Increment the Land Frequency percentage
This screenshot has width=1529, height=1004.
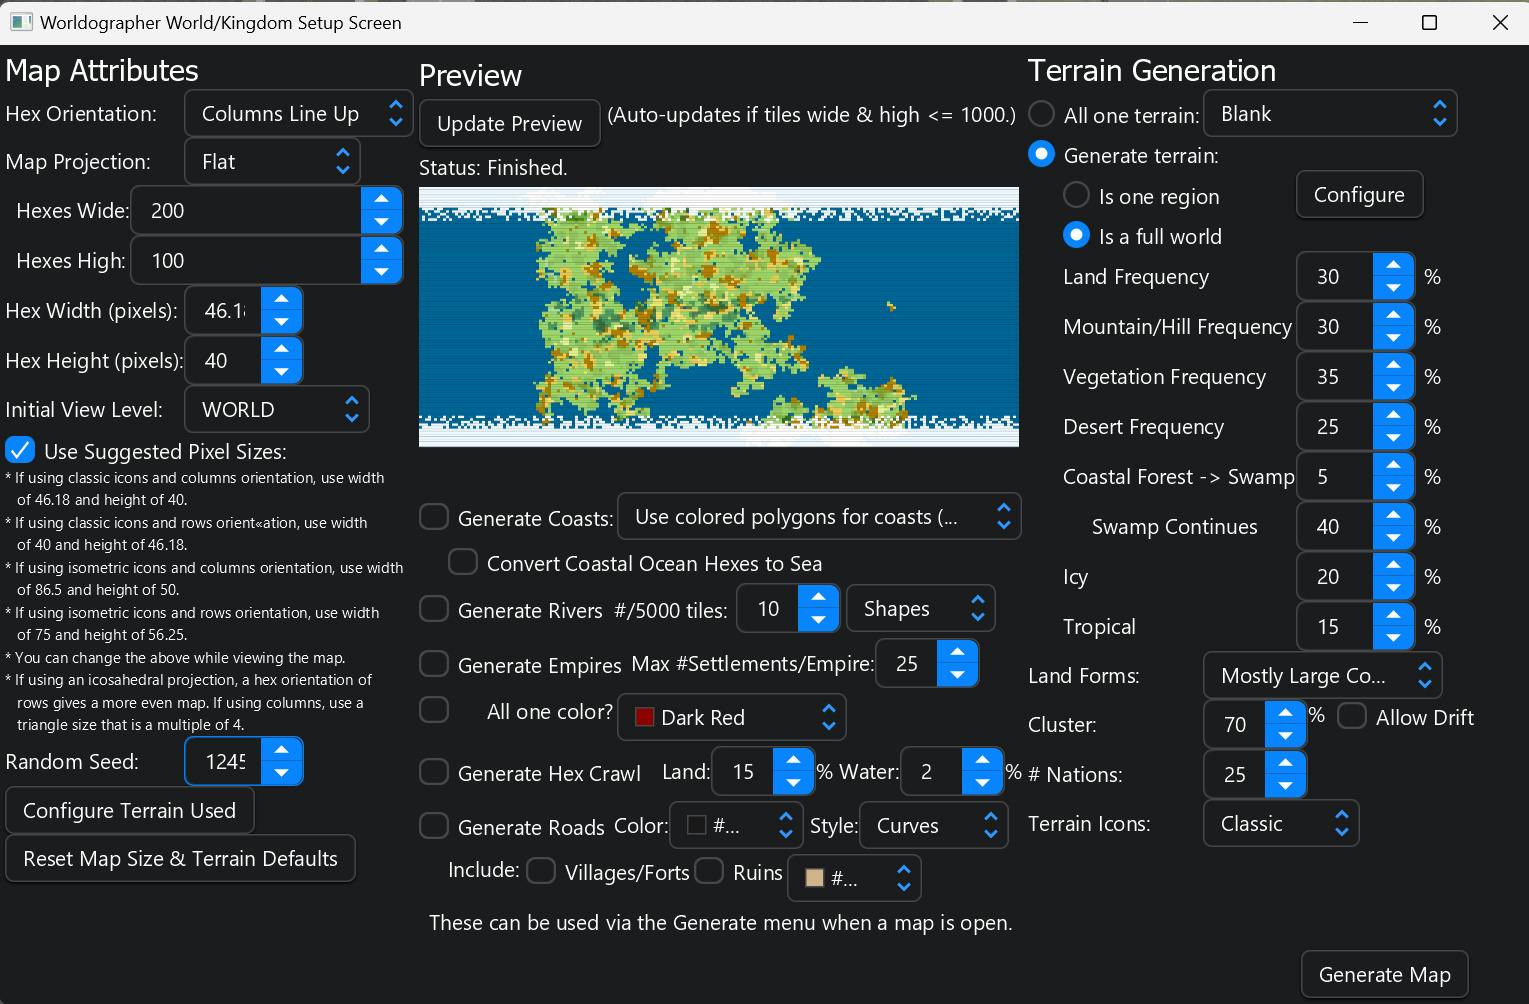1393,265
